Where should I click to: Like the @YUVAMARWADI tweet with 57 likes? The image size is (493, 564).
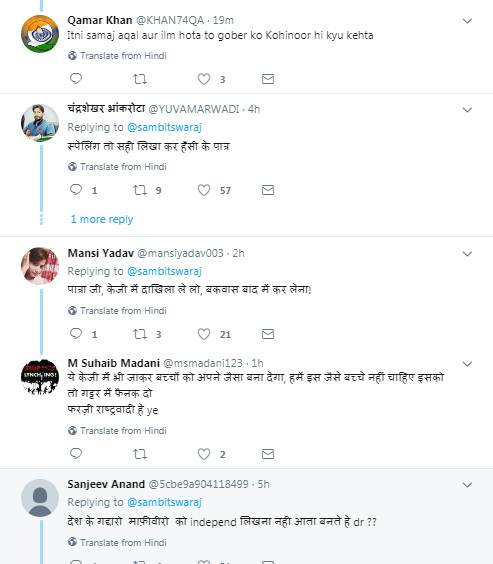point(204,190)
